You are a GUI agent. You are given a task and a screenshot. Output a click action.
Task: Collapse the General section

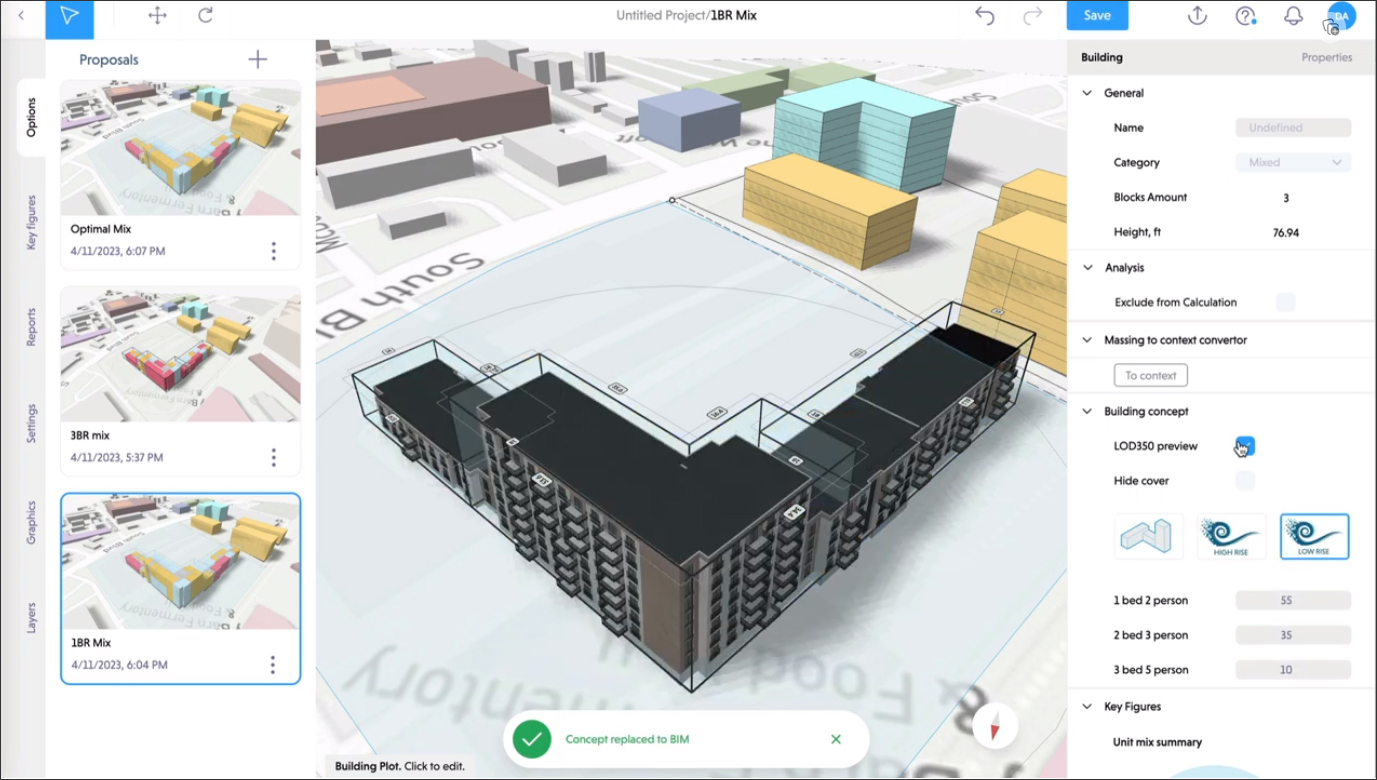(1087, 93)
